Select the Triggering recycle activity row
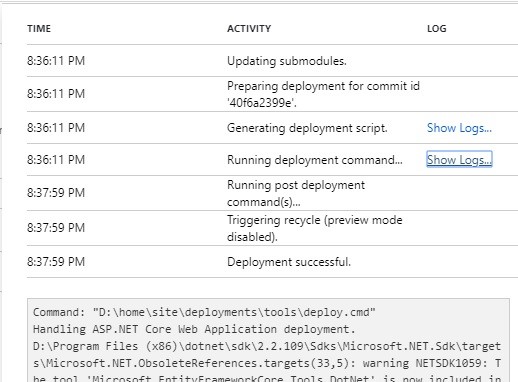The width and height of the screenshot is (518, 382). tap(272, 228)
